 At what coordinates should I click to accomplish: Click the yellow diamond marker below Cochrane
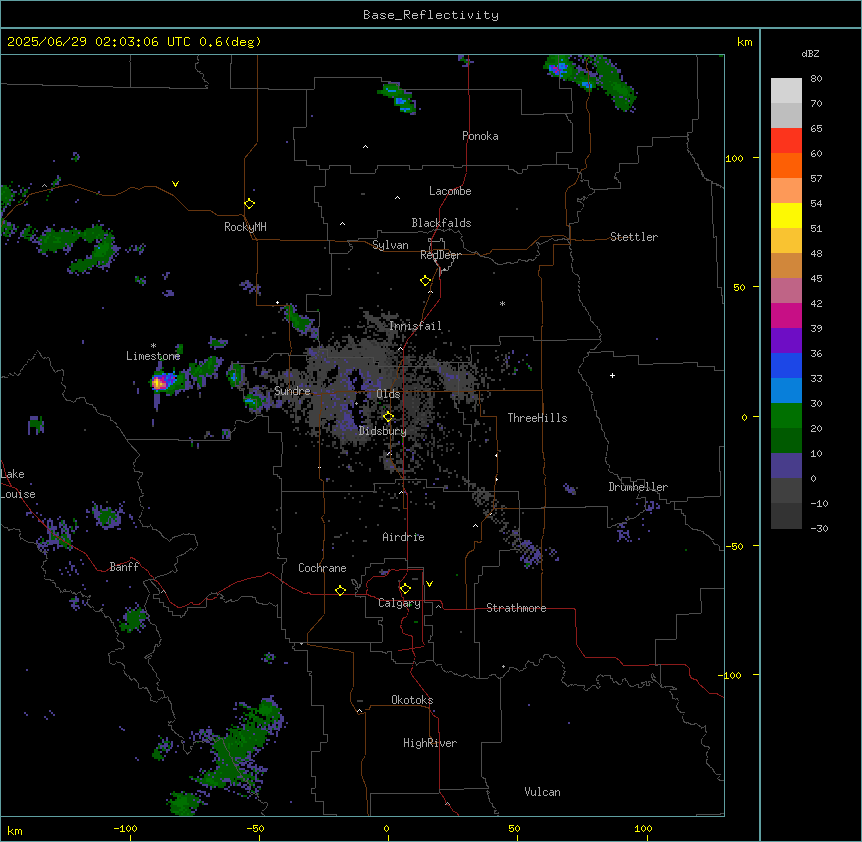[x=340, y=590]
